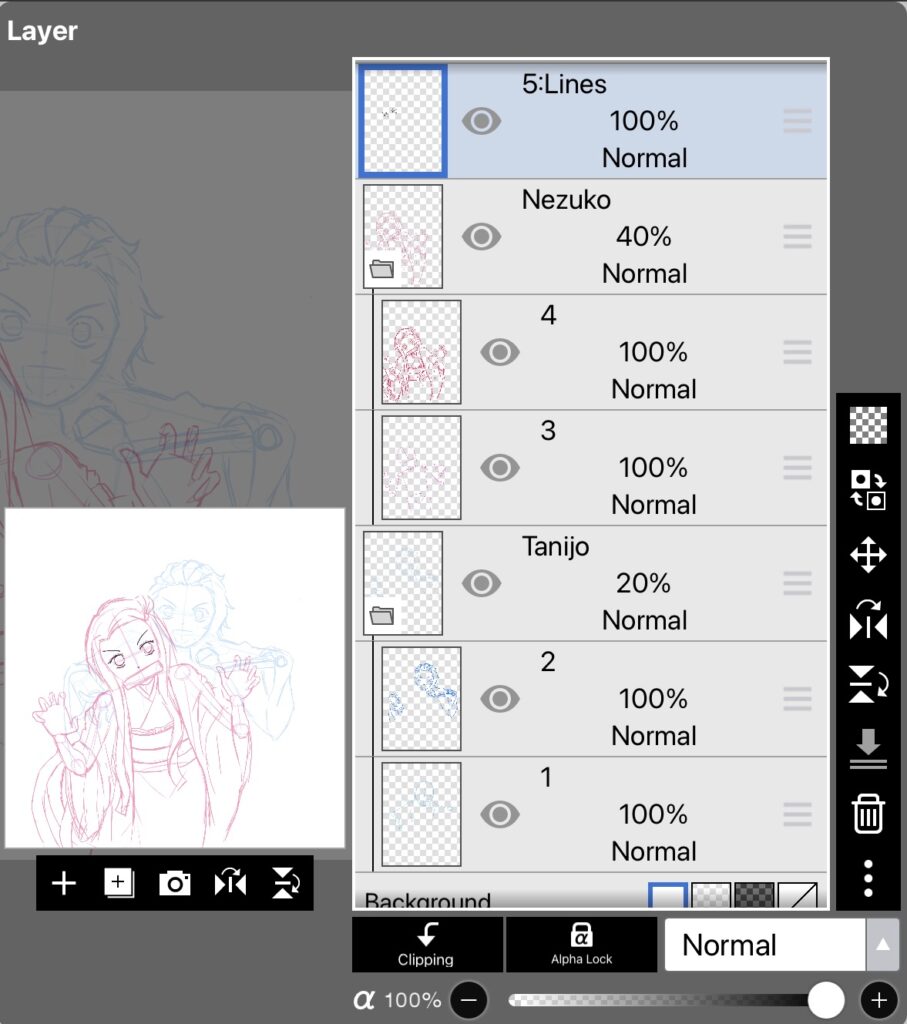
Task: Click the opacity slider handle
Action: click(826, 999)
